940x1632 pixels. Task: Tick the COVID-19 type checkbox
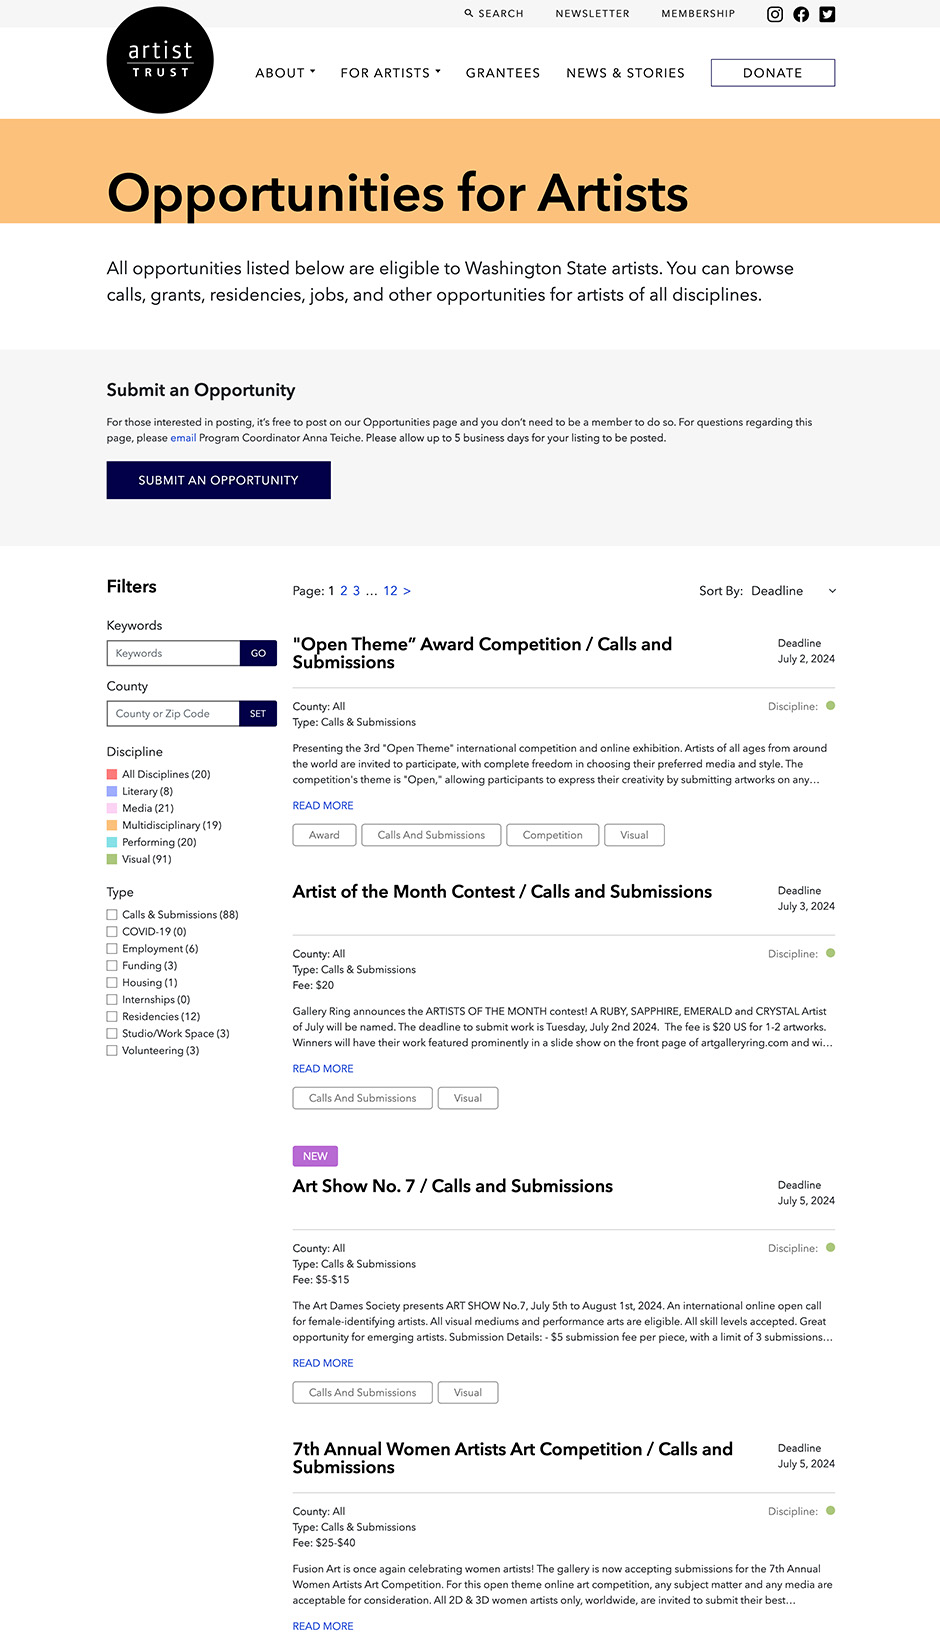point(112,932)
